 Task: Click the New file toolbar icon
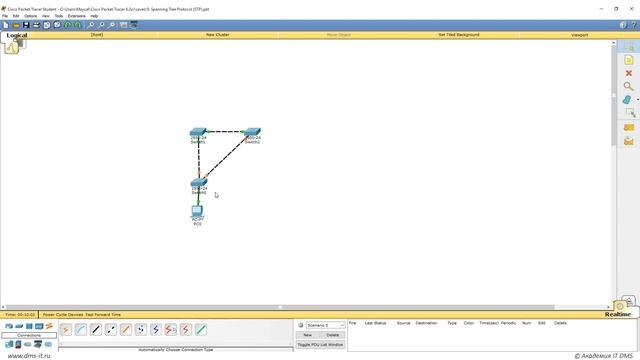coord(6,25)
